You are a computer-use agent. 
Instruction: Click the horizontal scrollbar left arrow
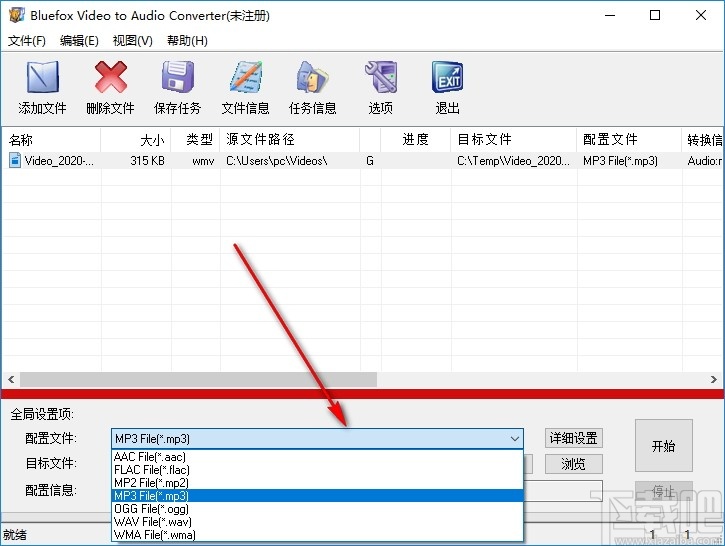(11, 380)
